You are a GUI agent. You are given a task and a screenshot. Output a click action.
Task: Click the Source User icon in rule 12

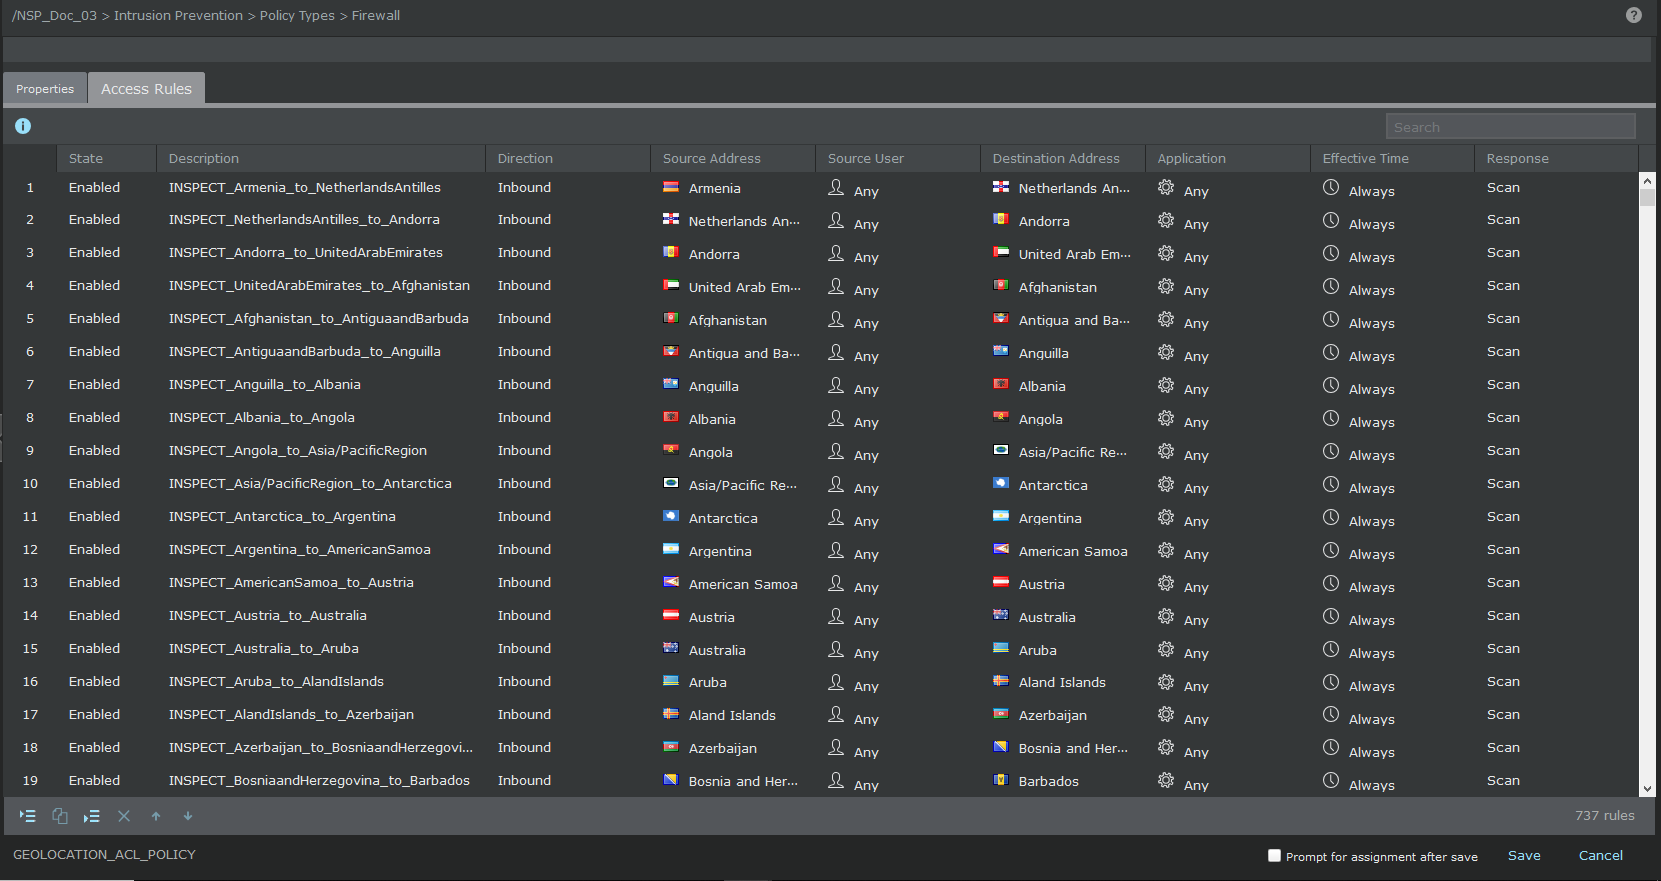pos(836,550)
